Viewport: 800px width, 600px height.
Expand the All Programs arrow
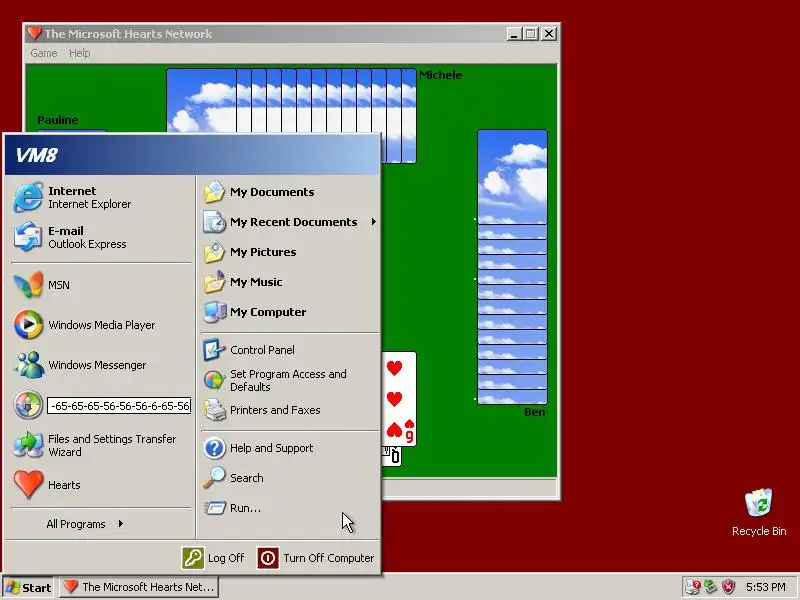coord(120,523)
